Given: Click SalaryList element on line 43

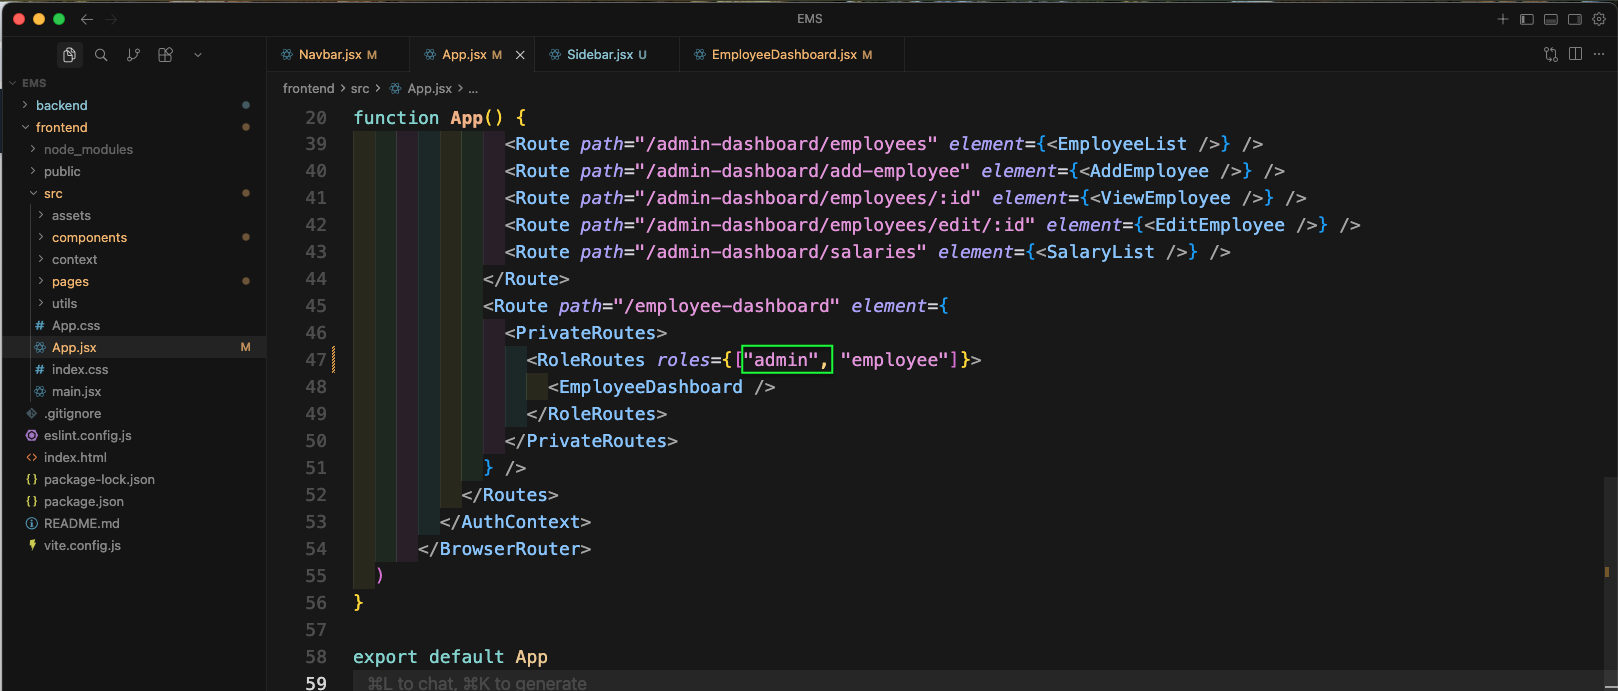Looking at the screenshot, I should point(1100,252).
